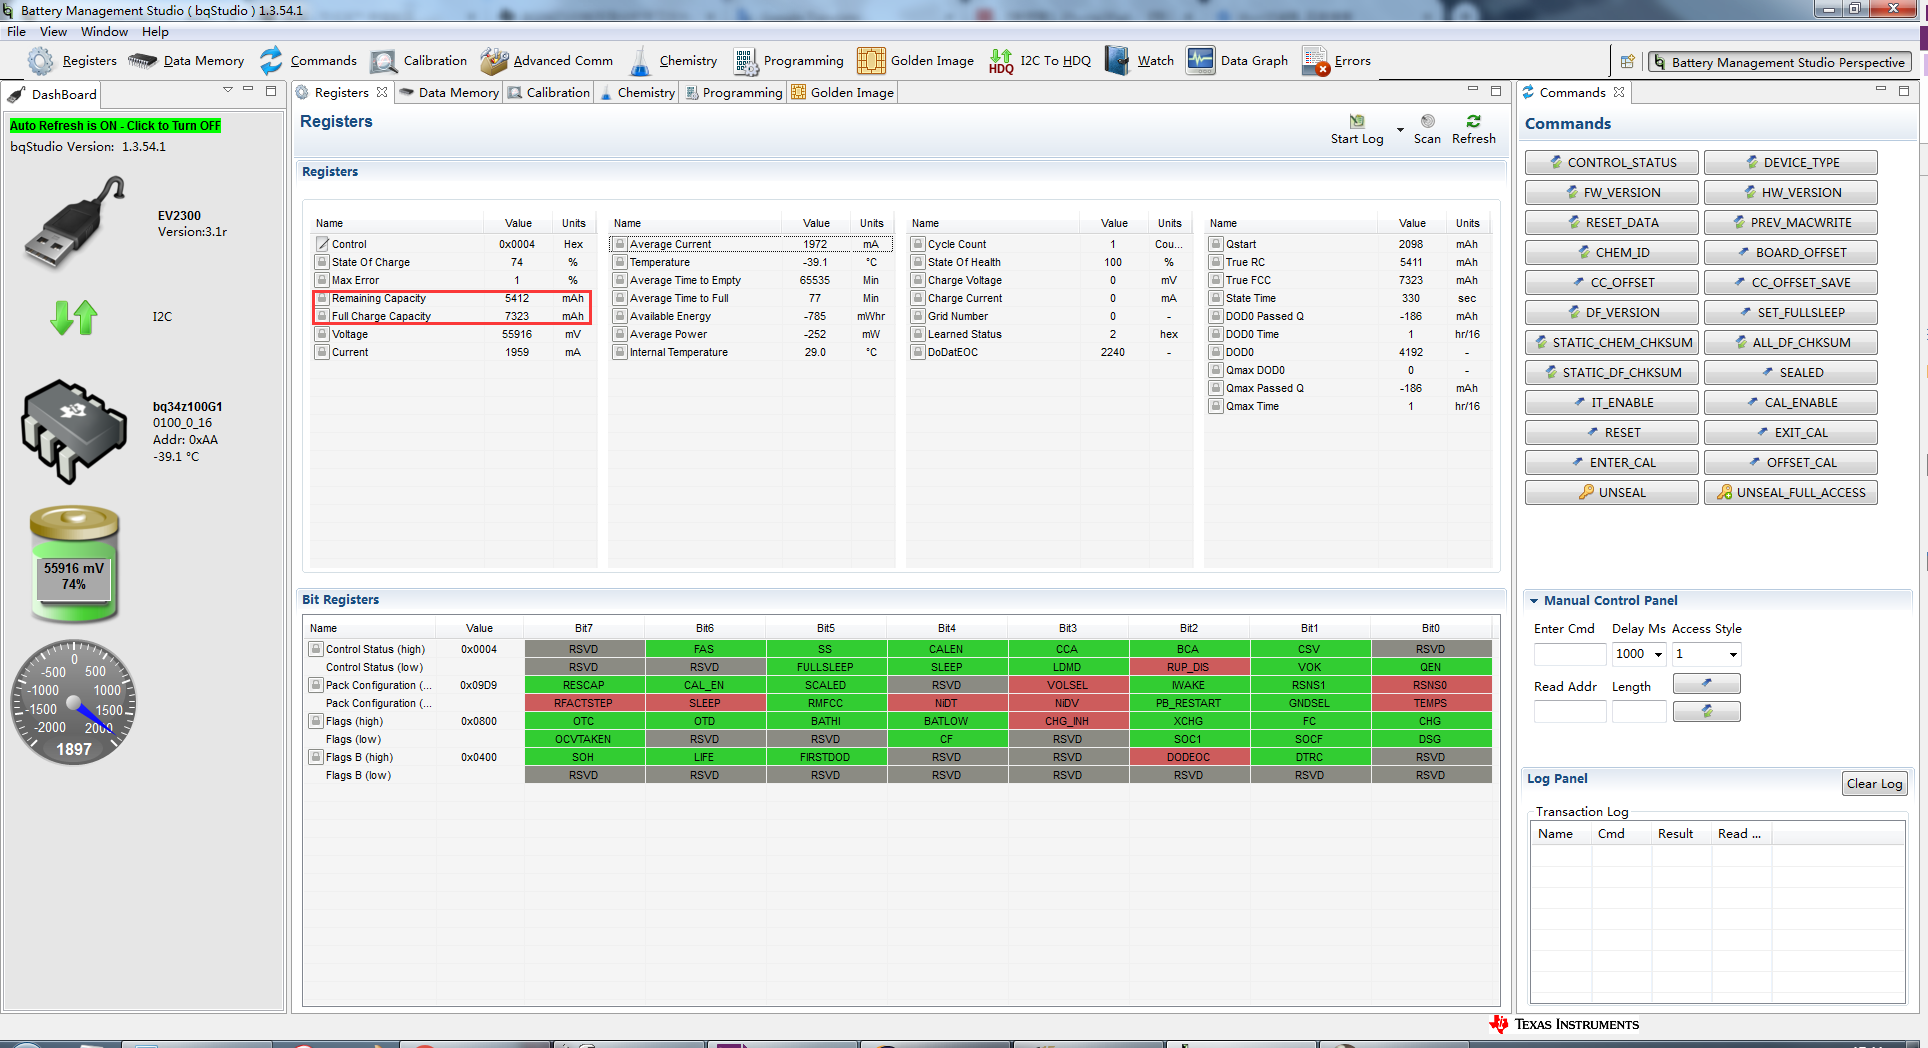The image size is (1928, 1048).
Task: Open the Registers toolbar icon
Action: click(41, 61)
